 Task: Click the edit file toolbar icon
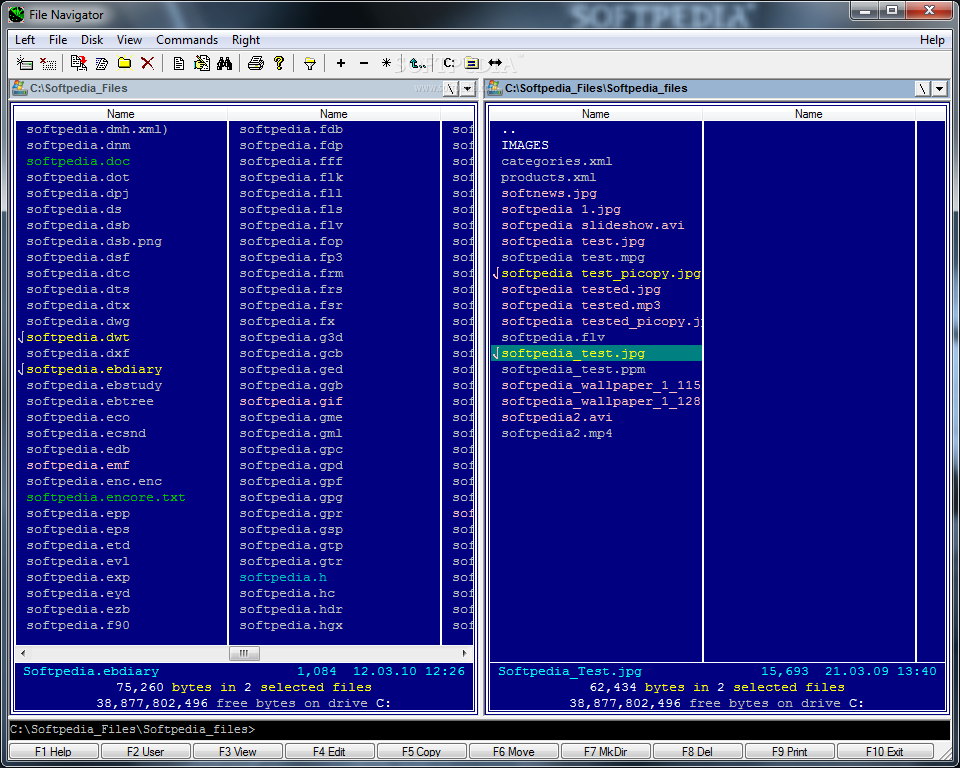click(x=201, y=63)
